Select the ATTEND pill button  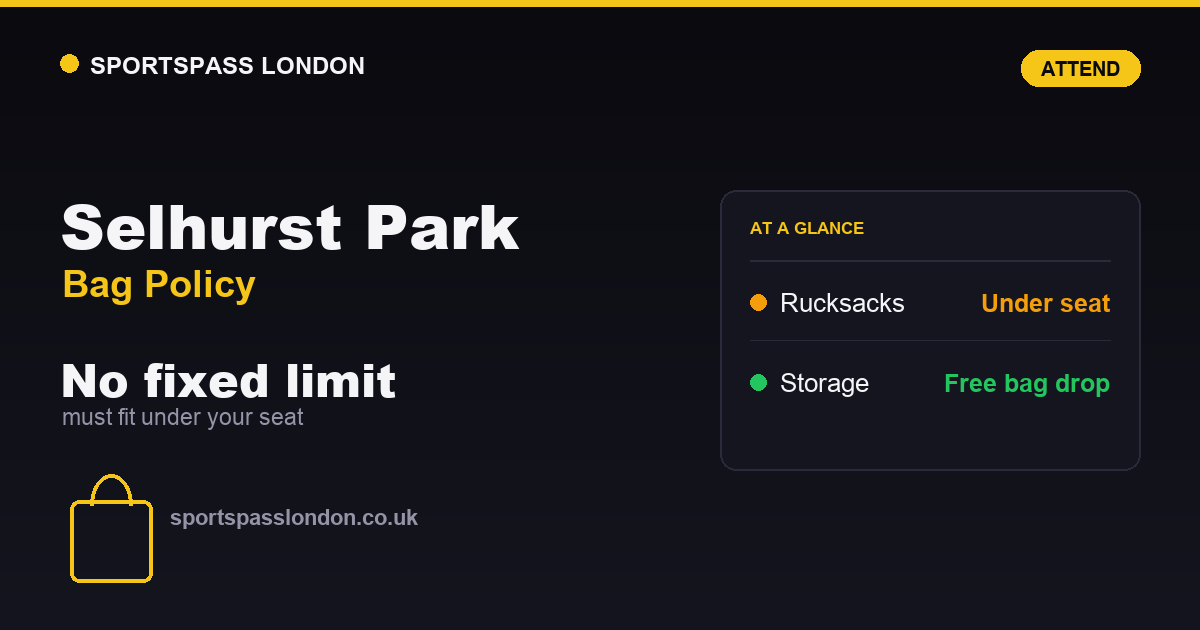pos(1080,69)
